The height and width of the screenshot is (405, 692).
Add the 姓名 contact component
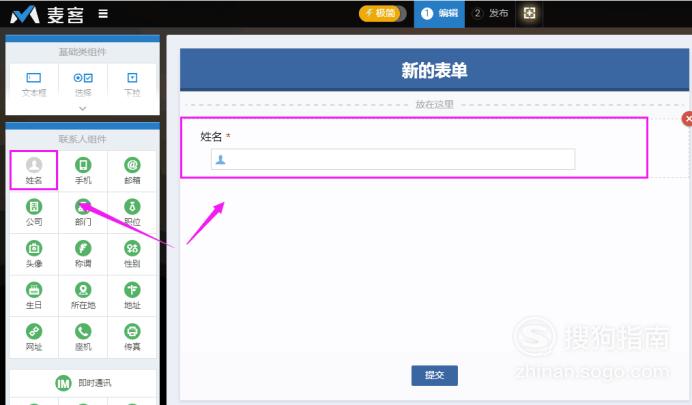(x=34, y=171)
